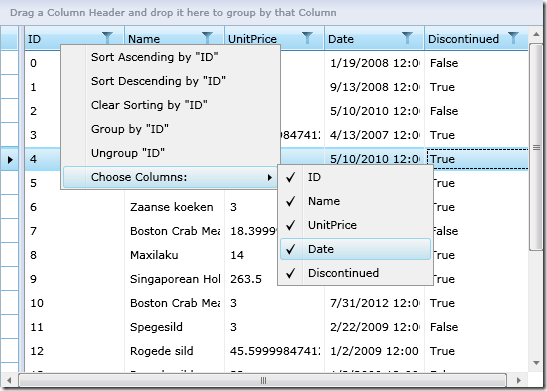Click the 4/13/2007 date cell
The height and width of the screenshot is (391, 547).
point(374,135)
